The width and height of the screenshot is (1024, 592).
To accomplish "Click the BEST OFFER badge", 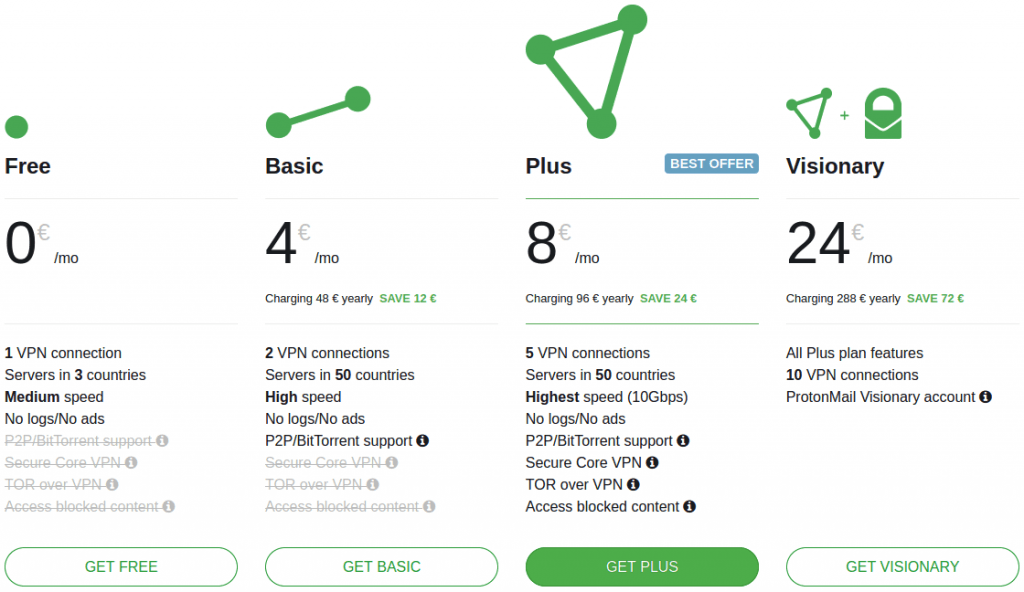I will 712,163.
